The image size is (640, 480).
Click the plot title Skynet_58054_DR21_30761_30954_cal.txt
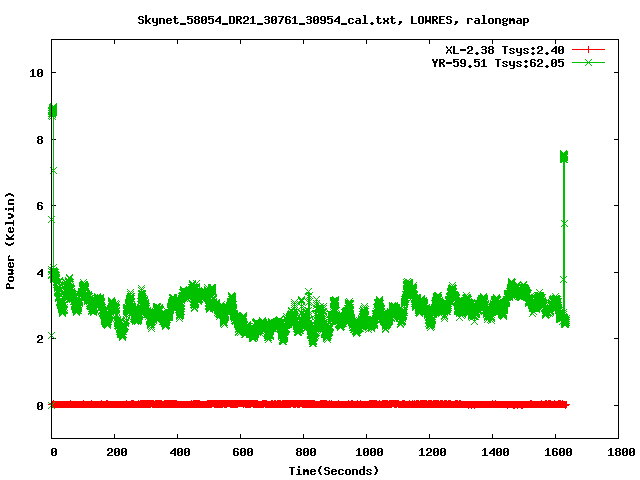(x=267, y=20)
